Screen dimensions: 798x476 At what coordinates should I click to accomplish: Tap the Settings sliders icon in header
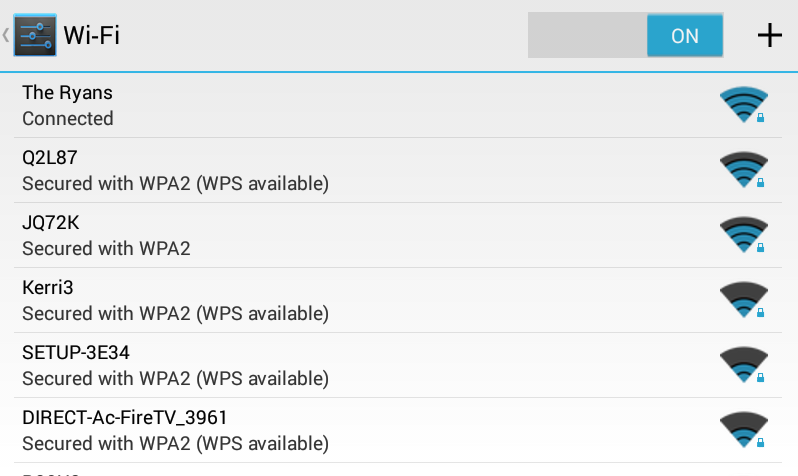click(x=35, y=35)
